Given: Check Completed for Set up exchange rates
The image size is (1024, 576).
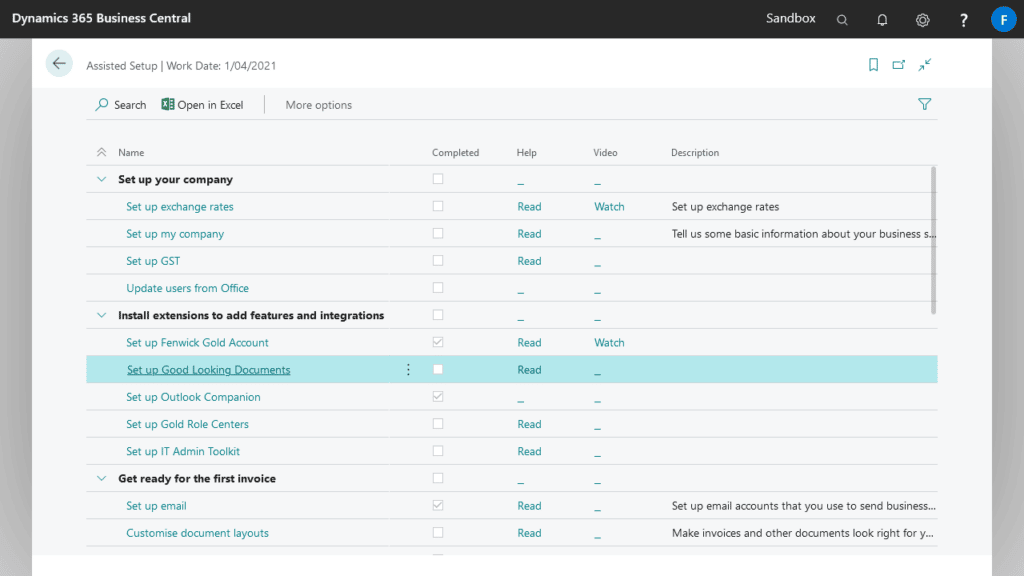Looking at the screenshot, I should 437,206.
